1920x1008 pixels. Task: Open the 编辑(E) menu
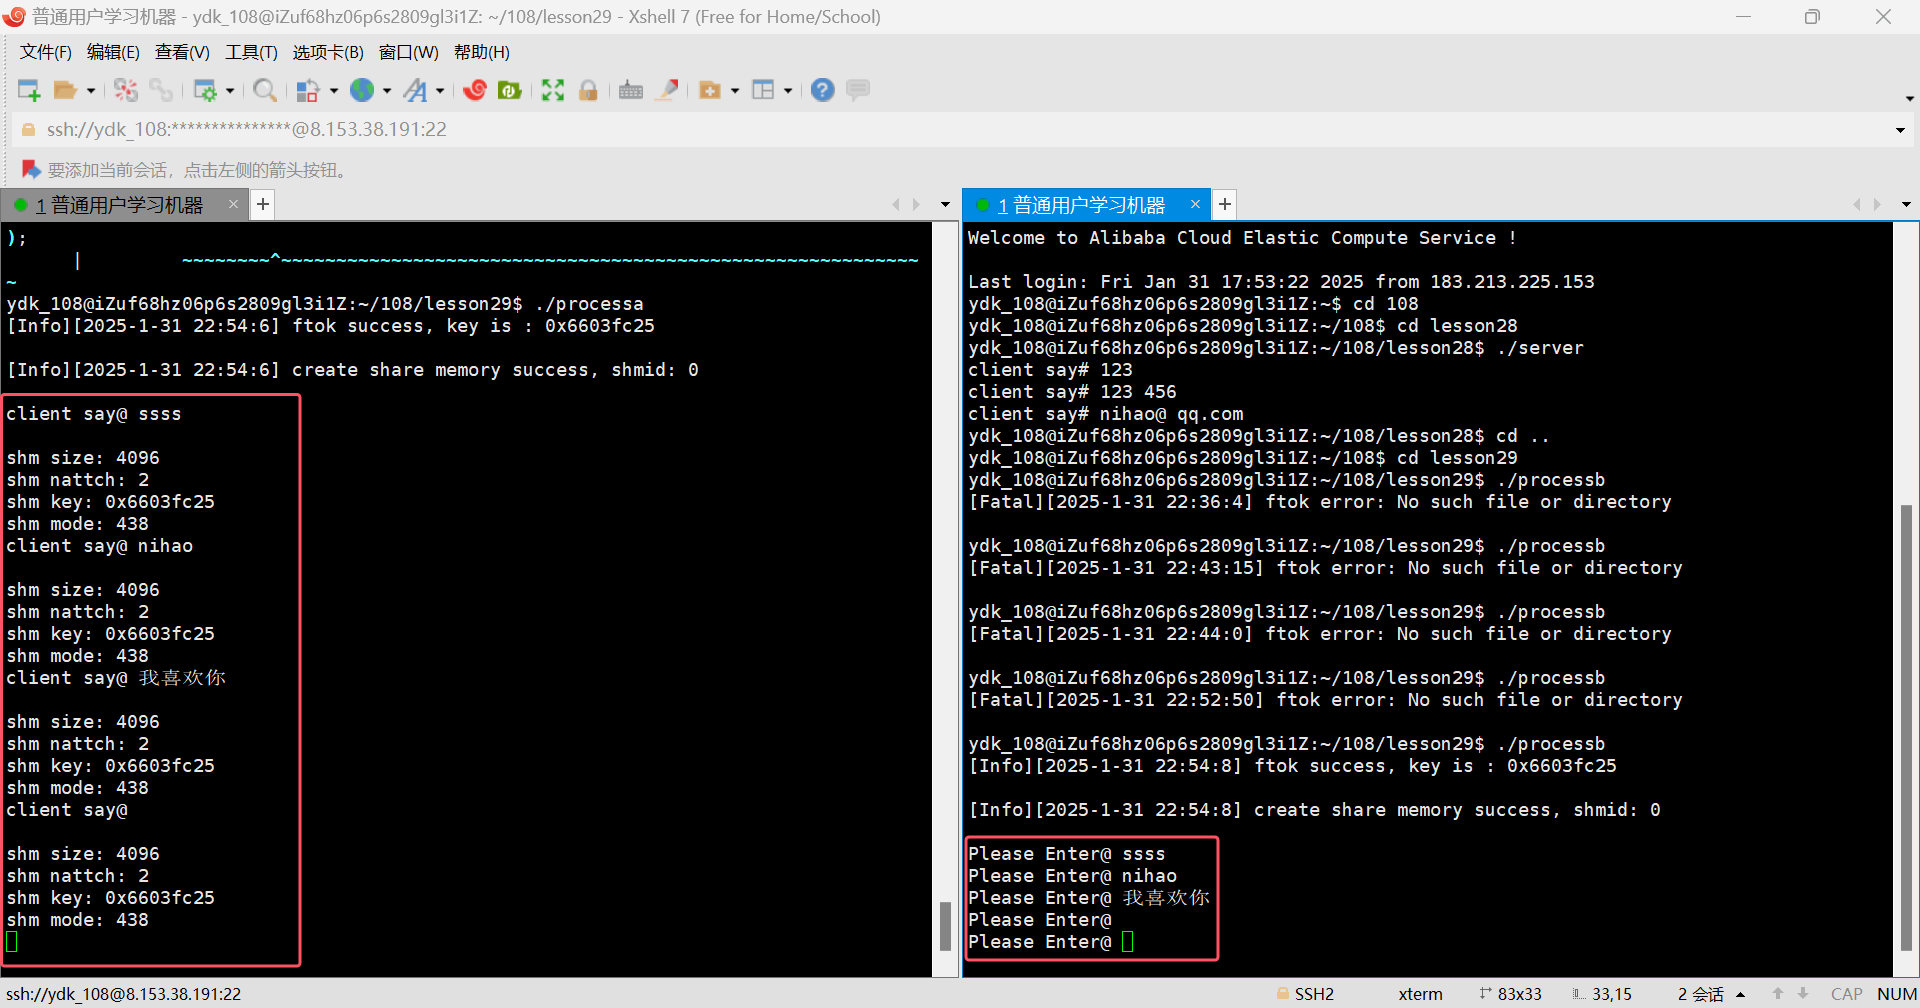click(x=113, y=52)
